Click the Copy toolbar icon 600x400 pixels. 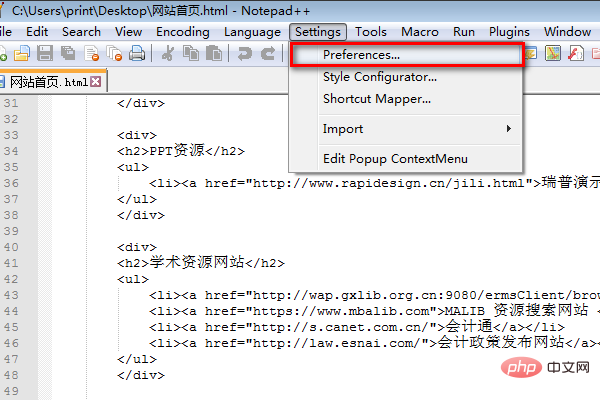click(x=191, y=53)
